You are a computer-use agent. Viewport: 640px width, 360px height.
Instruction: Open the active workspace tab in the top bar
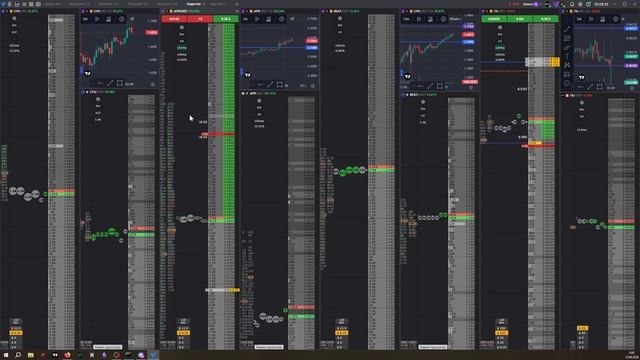tap(193, 4)
